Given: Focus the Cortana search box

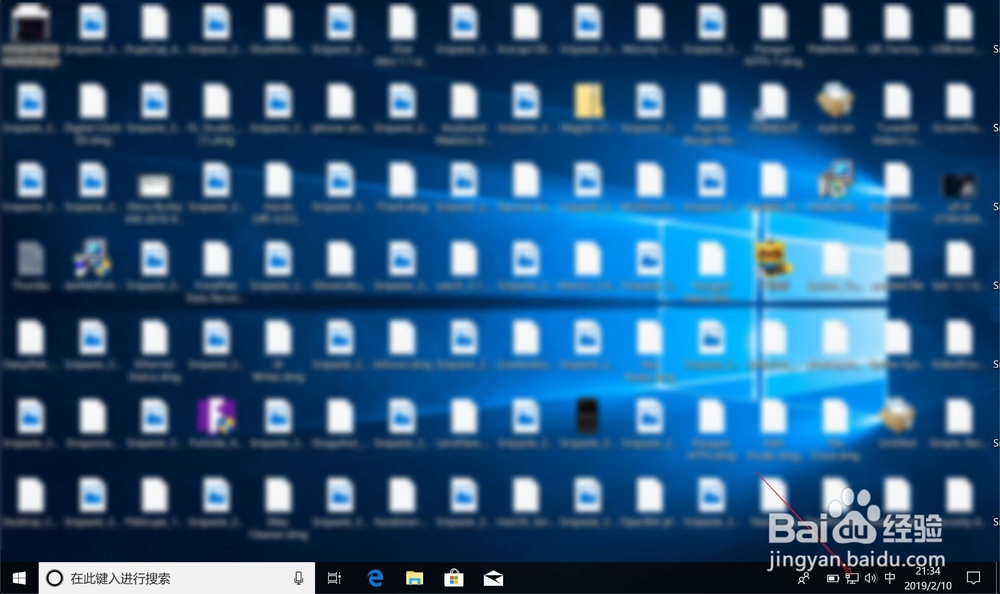Looking at the screenshot, I should click(177, 578).
